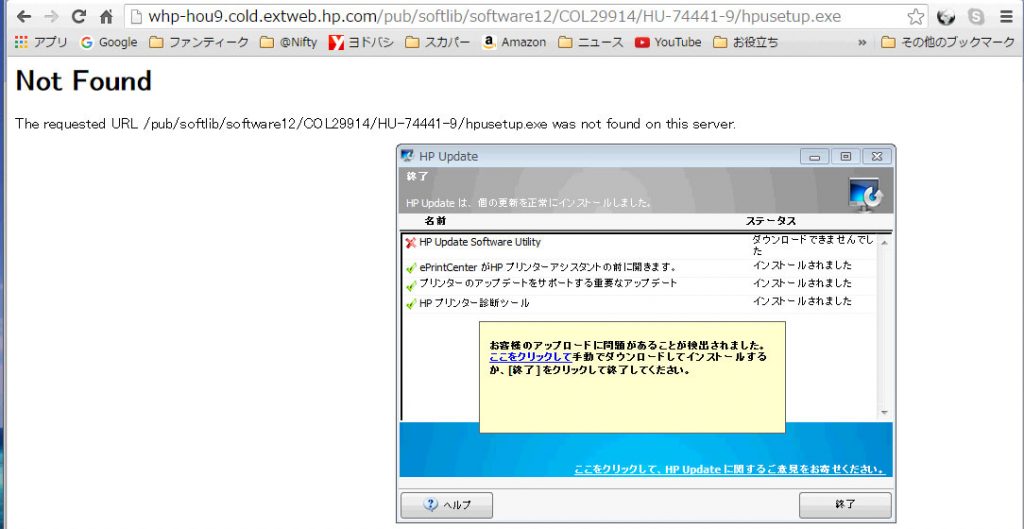Image resolution: width=1024 pixels, height=529 pixels.
Task: Maximize the HP Update window
Action: pos(846,157)
